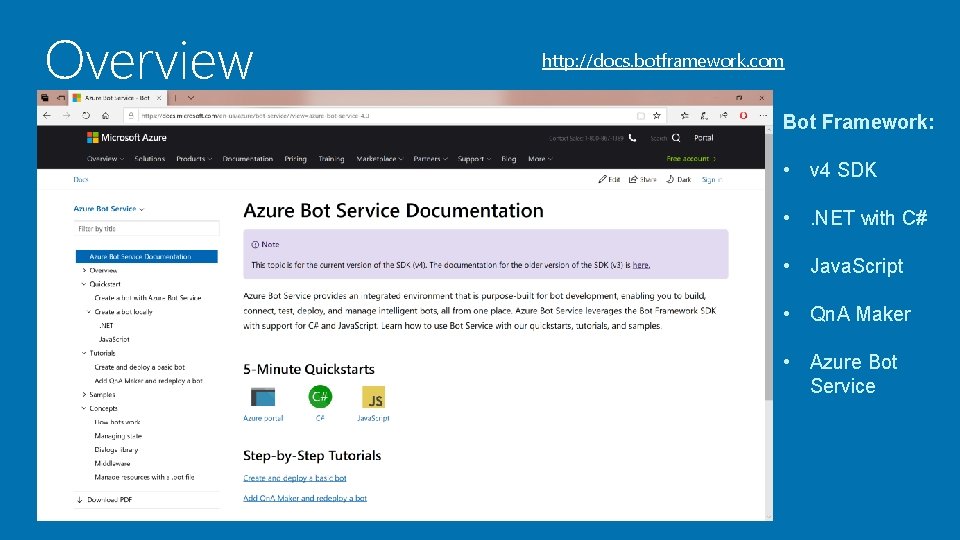Click the Filter by title field
Screen dimensions: 960x540
[146, 228]
